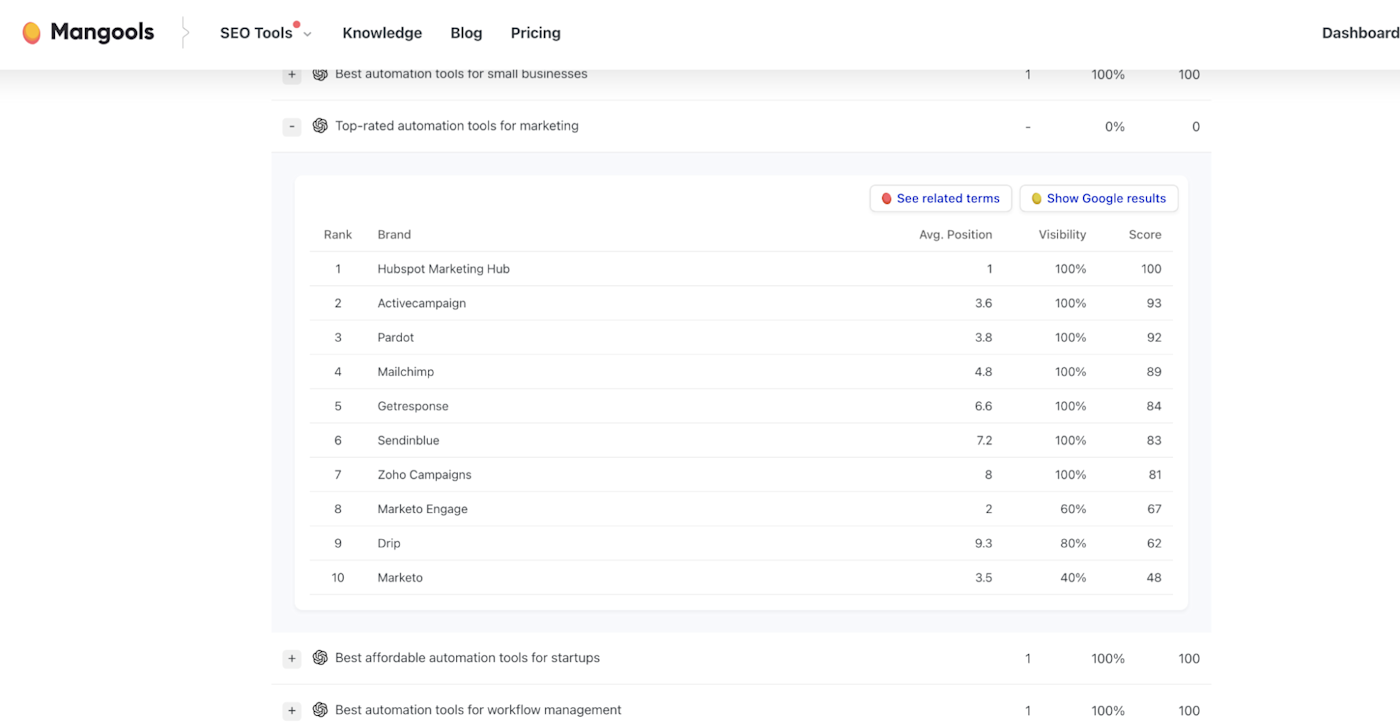Select the Drip brand row
The image size is (1400, 726).
pos(741,544)
